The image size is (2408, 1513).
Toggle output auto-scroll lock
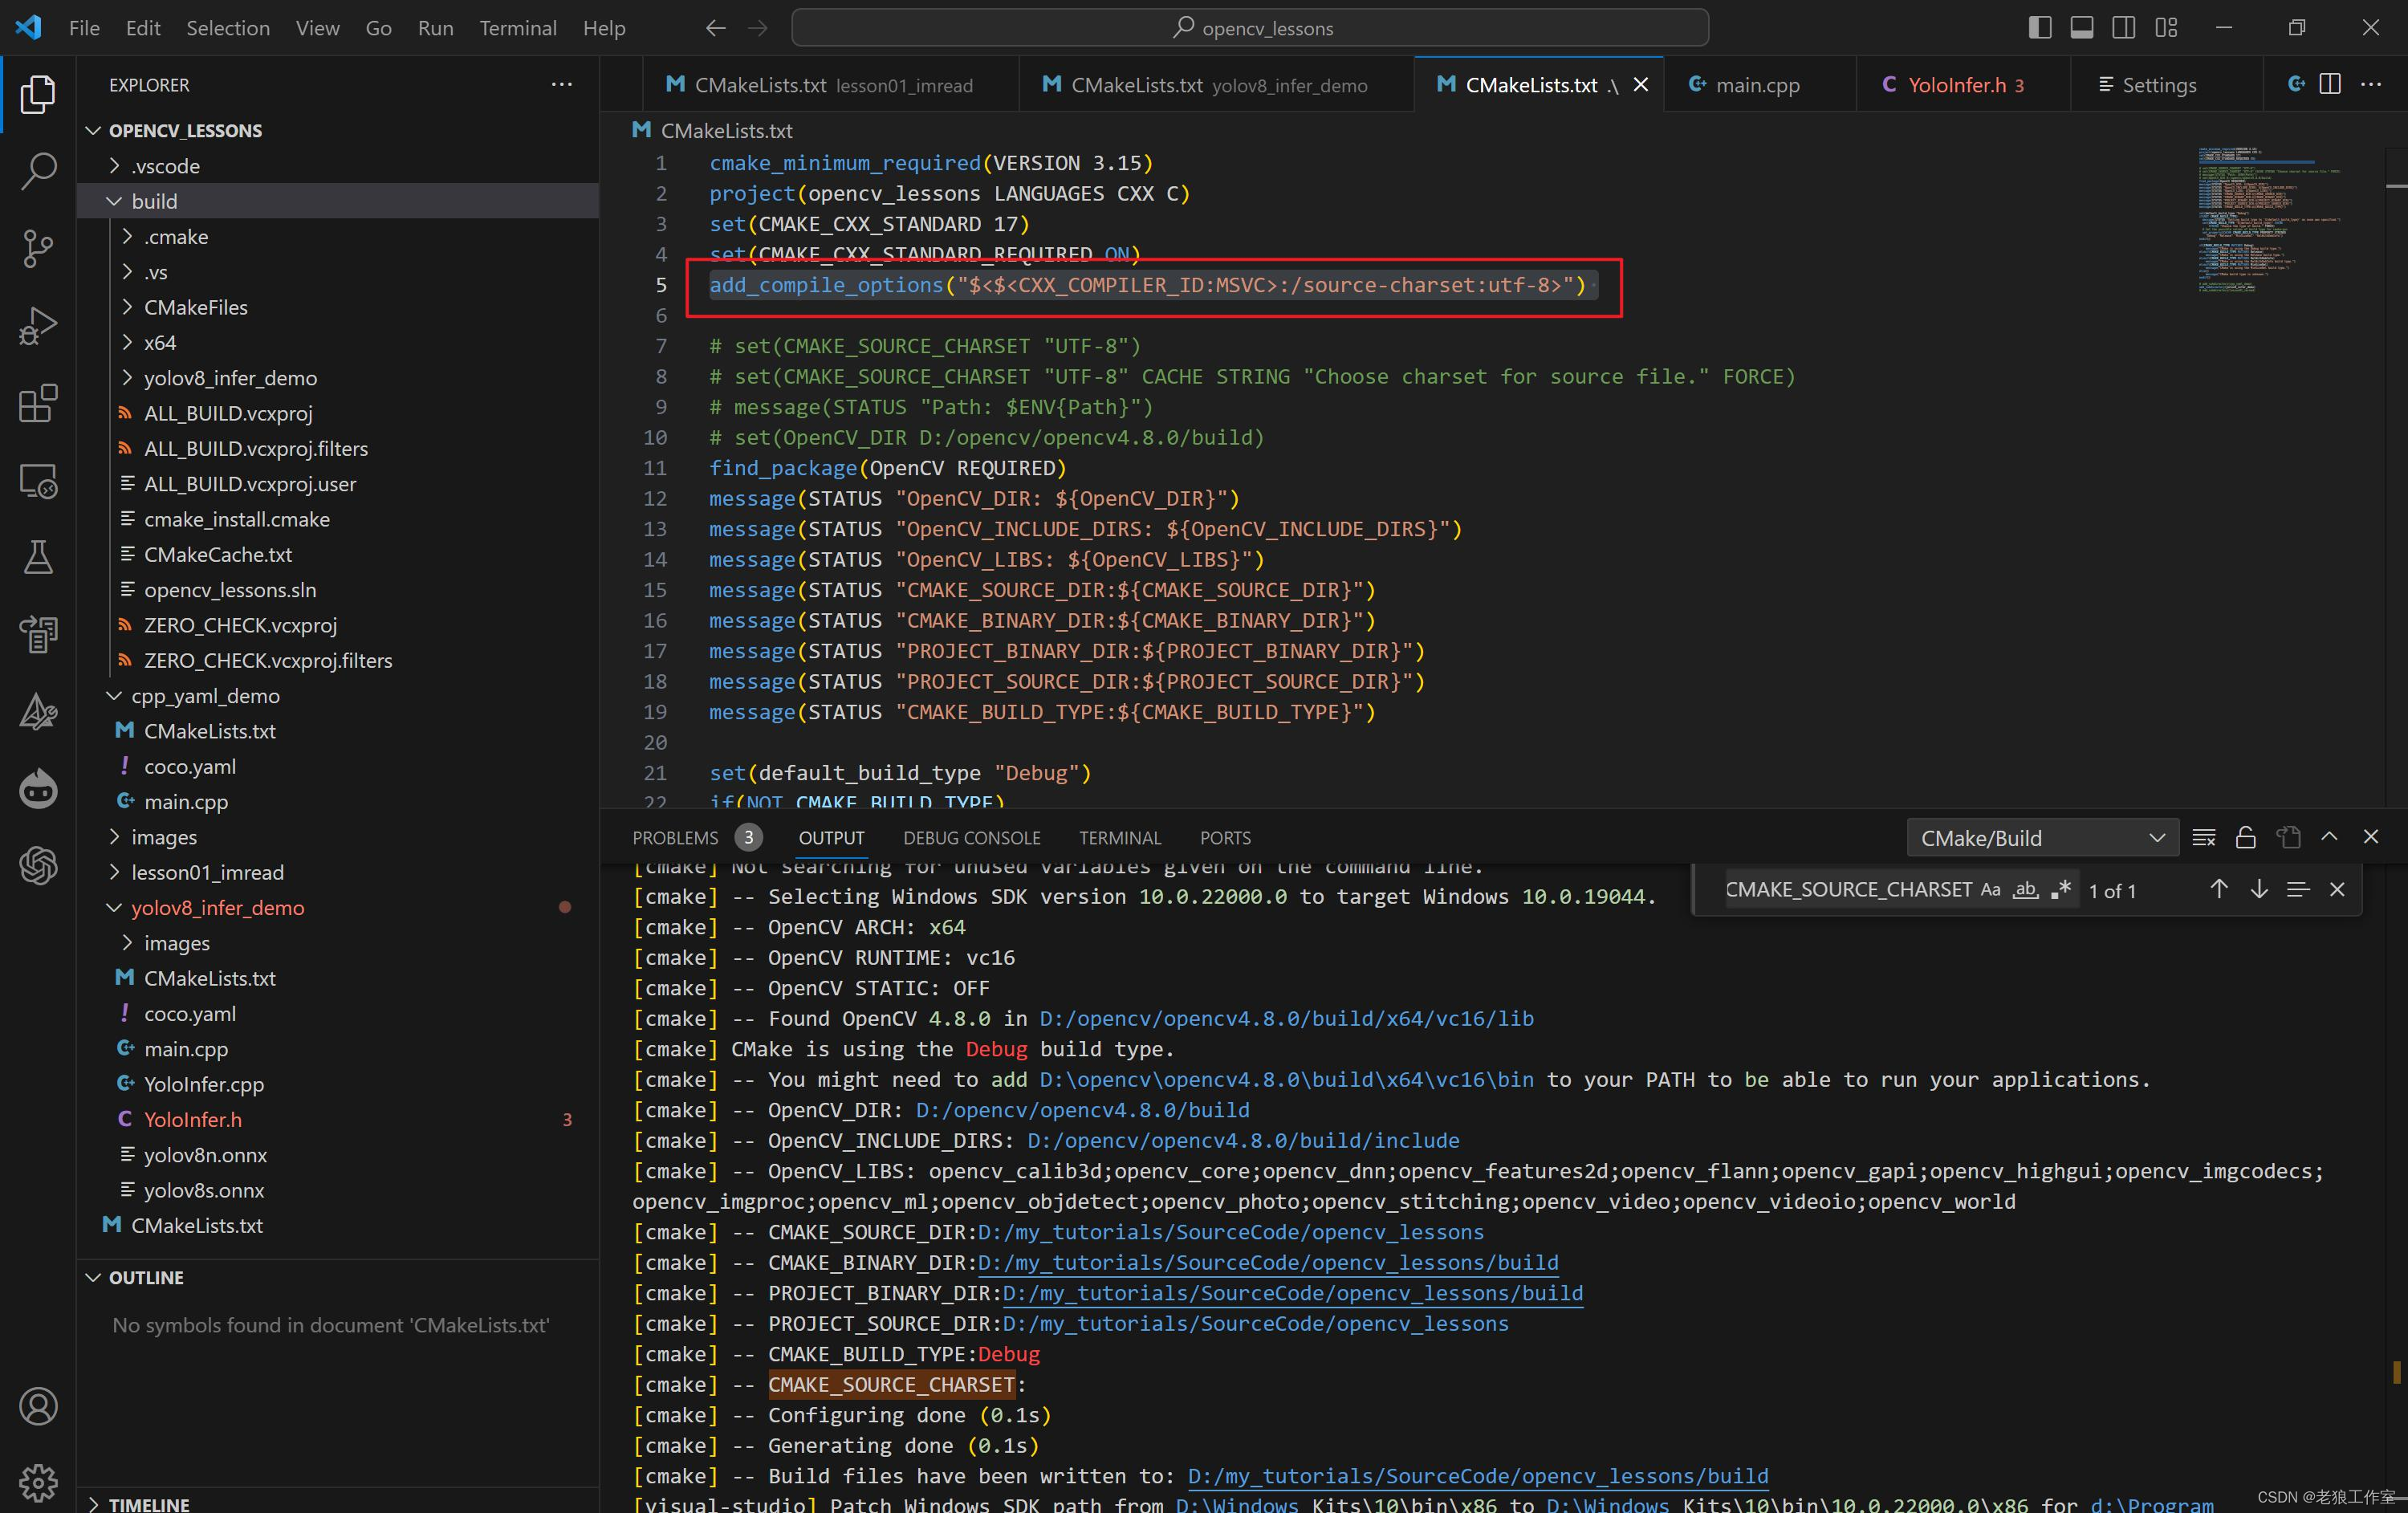(x=2245, y=838)
